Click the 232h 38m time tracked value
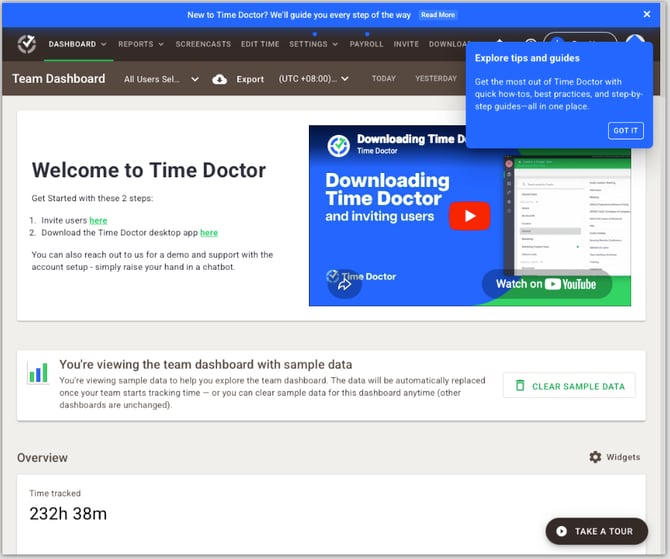Image resolution: width=670 pixels, height=559 pixels. pyautogui.click(x=68, y=514)
